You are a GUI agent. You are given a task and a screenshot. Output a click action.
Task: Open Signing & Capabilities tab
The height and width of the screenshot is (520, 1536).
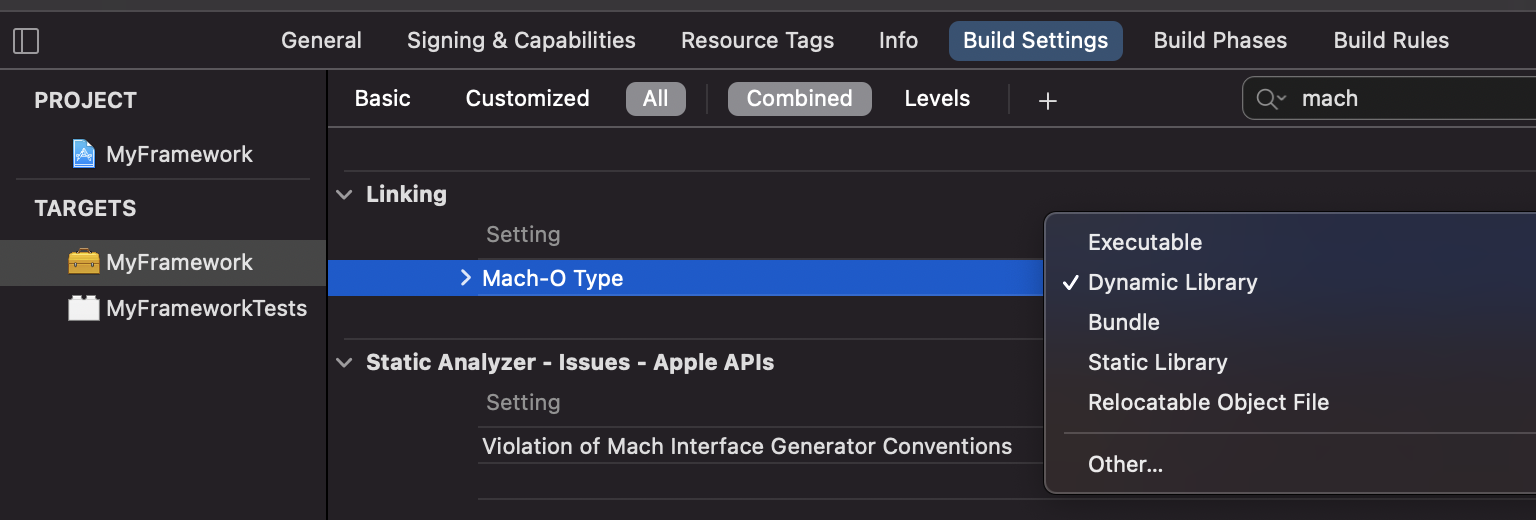(x=521, y=41)
